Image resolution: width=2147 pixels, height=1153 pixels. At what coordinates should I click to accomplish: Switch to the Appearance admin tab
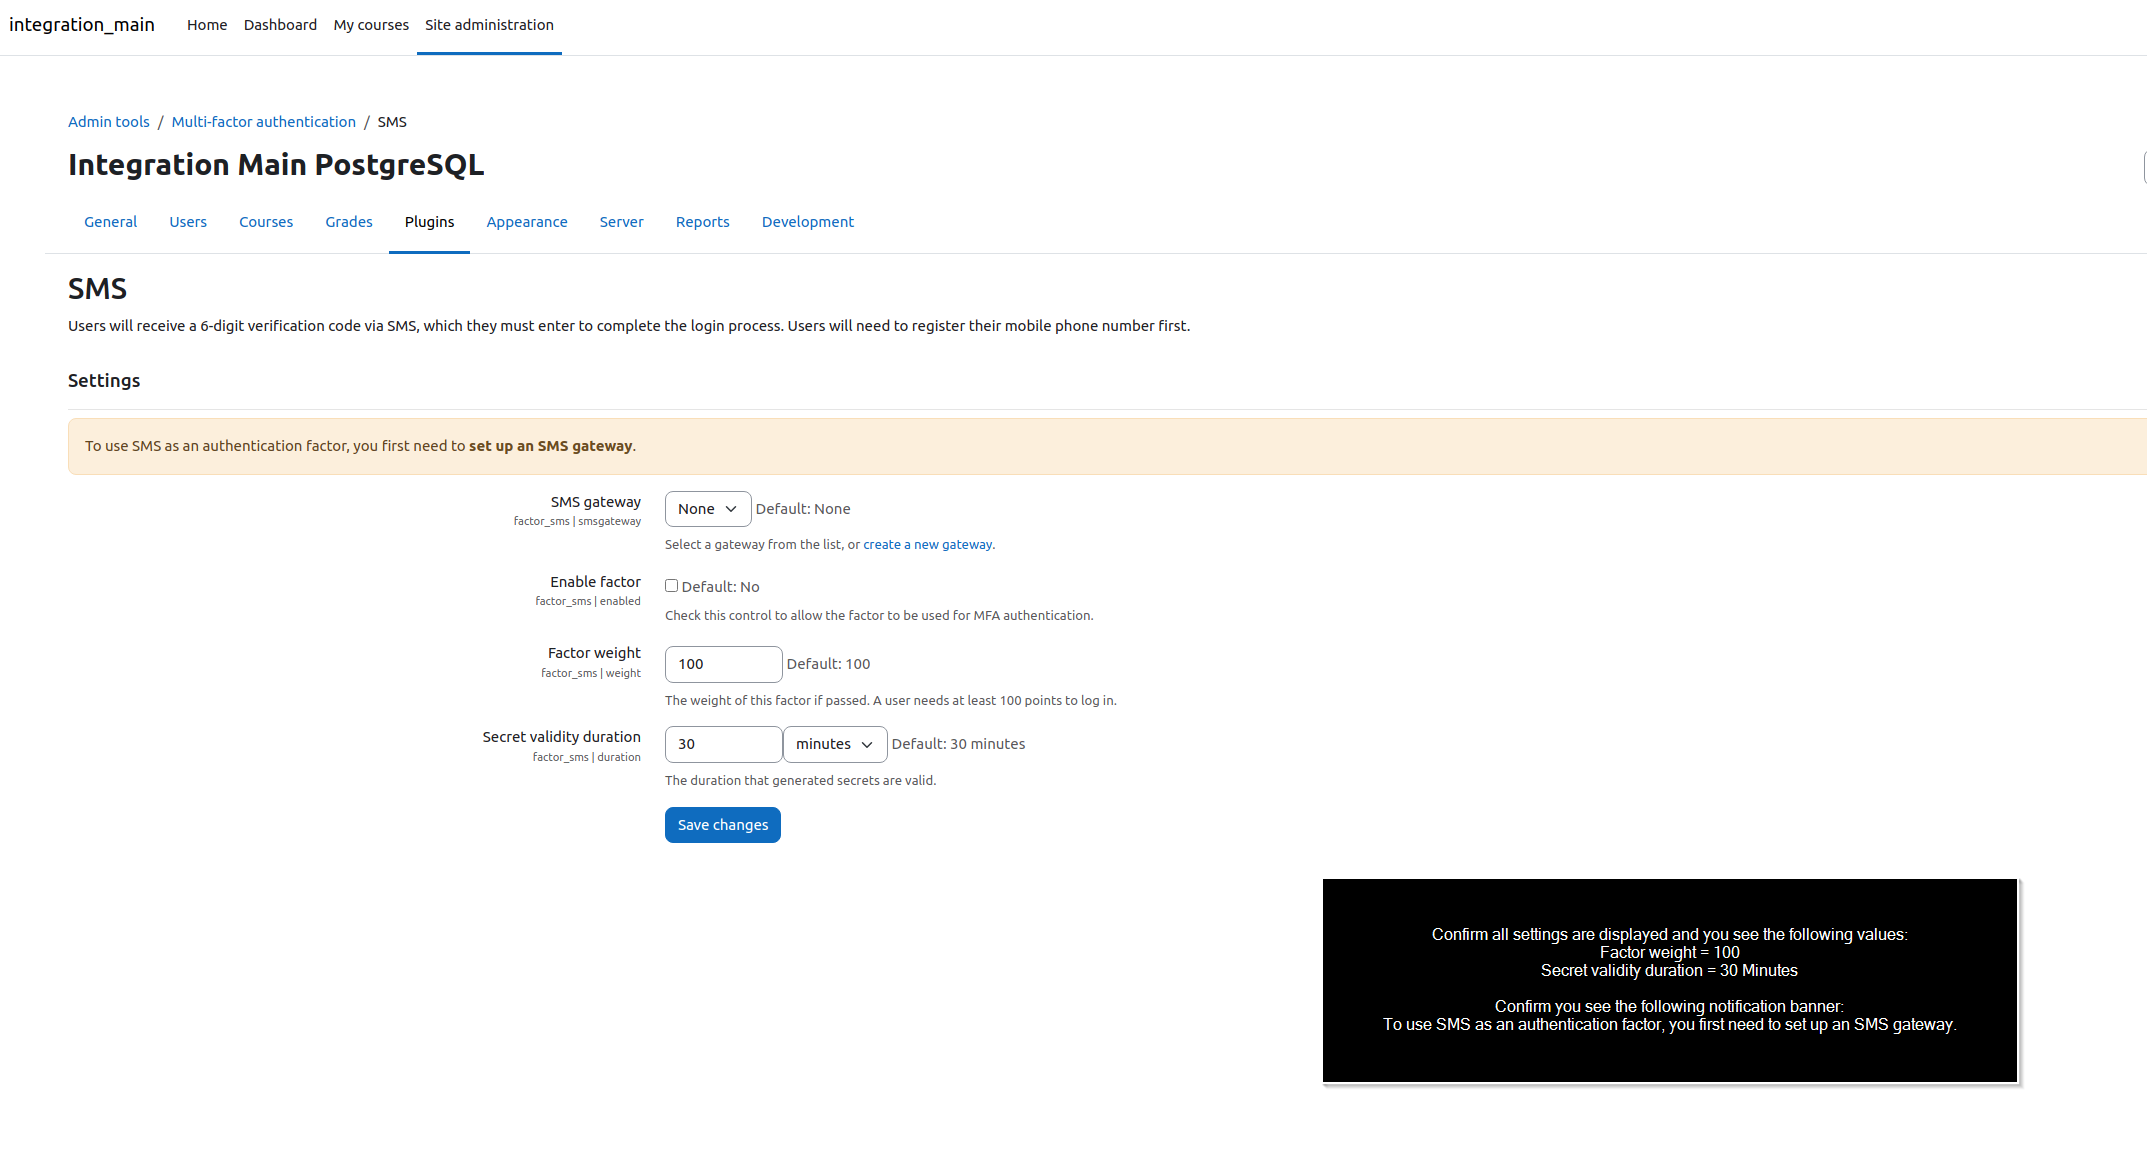(527, 222)
